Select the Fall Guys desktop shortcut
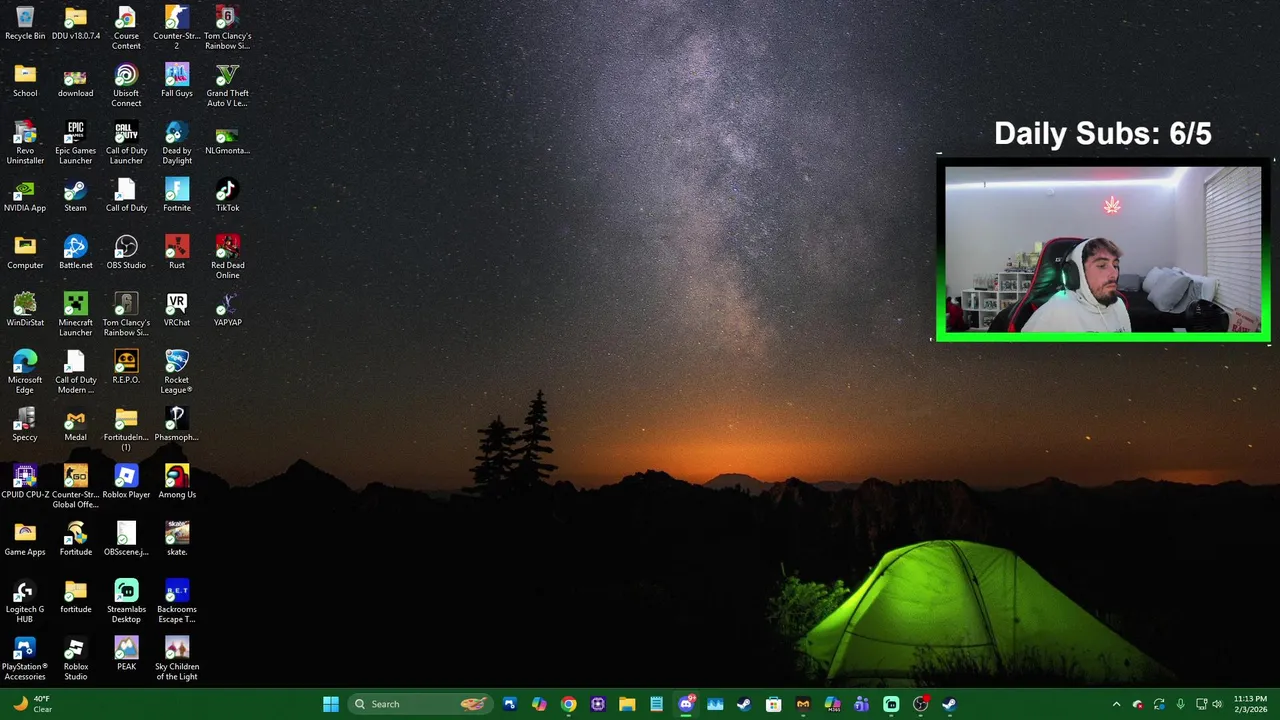The width and height of the screenshot is (1280, 720). [177, 81]
